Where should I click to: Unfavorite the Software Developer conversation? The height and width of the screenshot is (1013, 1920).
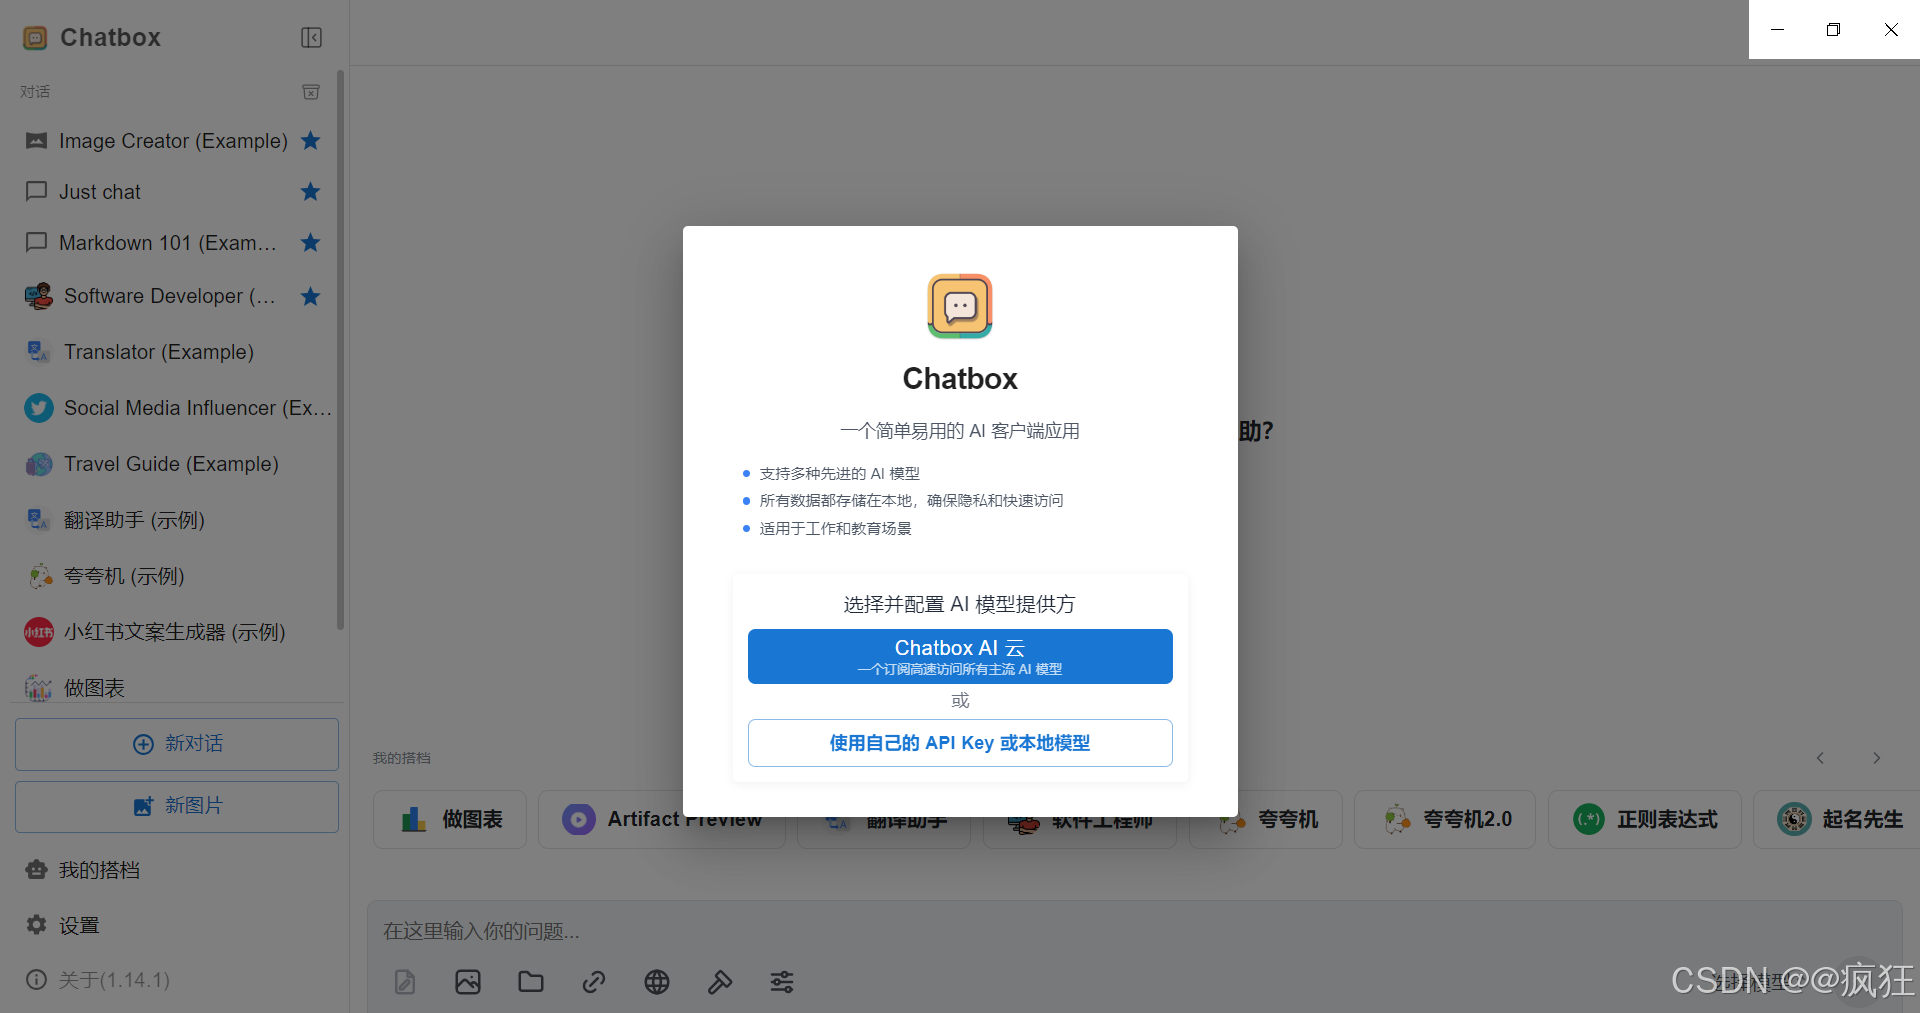click(x=310, y=296)
